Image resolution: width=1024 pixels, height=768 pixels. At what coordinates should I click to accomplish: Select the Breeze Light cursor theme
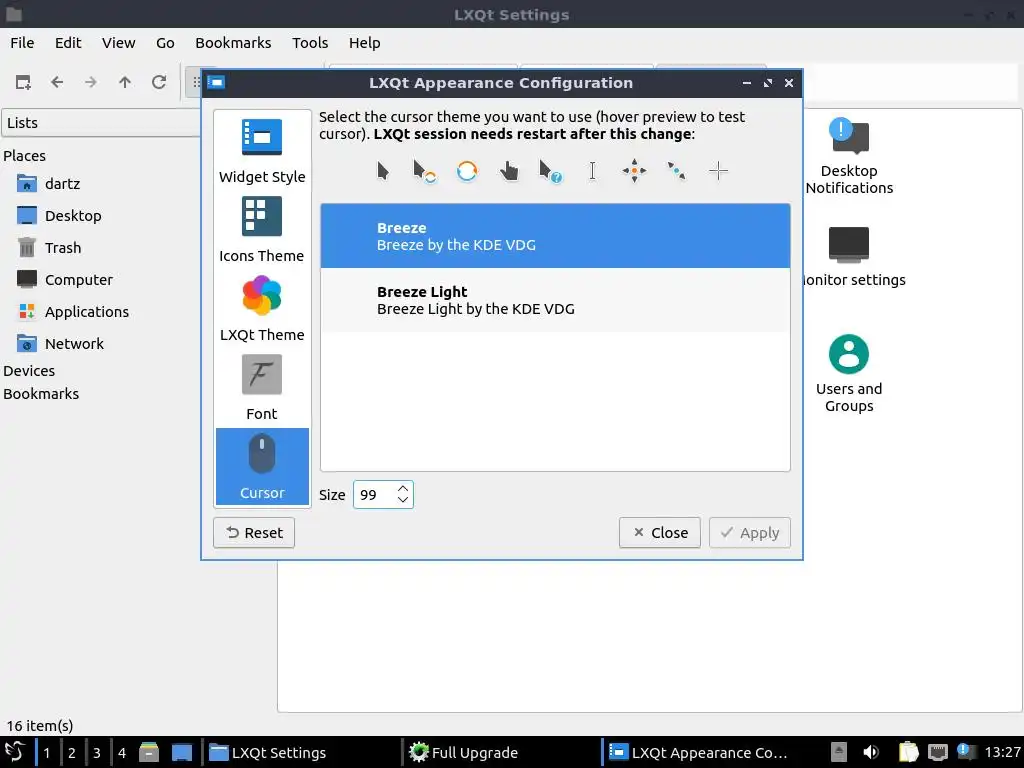555,300
